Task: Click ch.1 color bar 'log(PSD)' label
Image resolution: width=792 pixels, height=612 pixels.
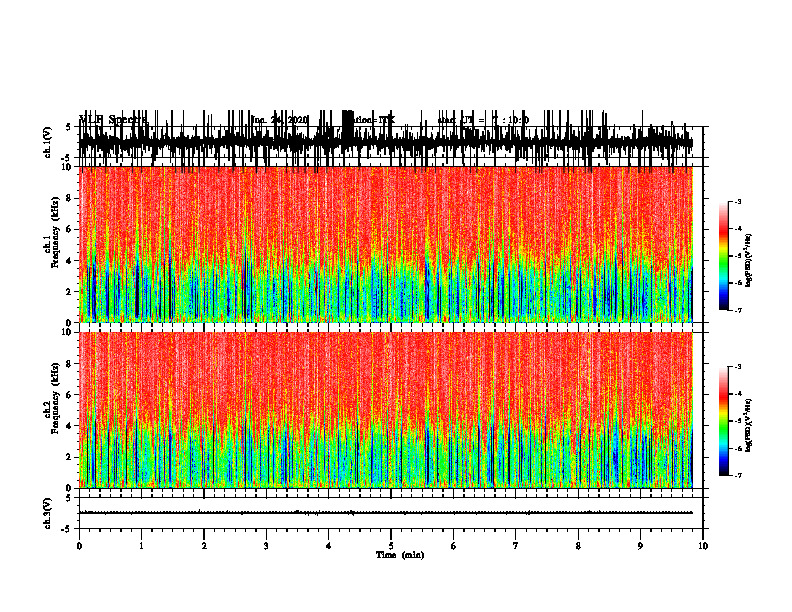Action: point(749,261)
